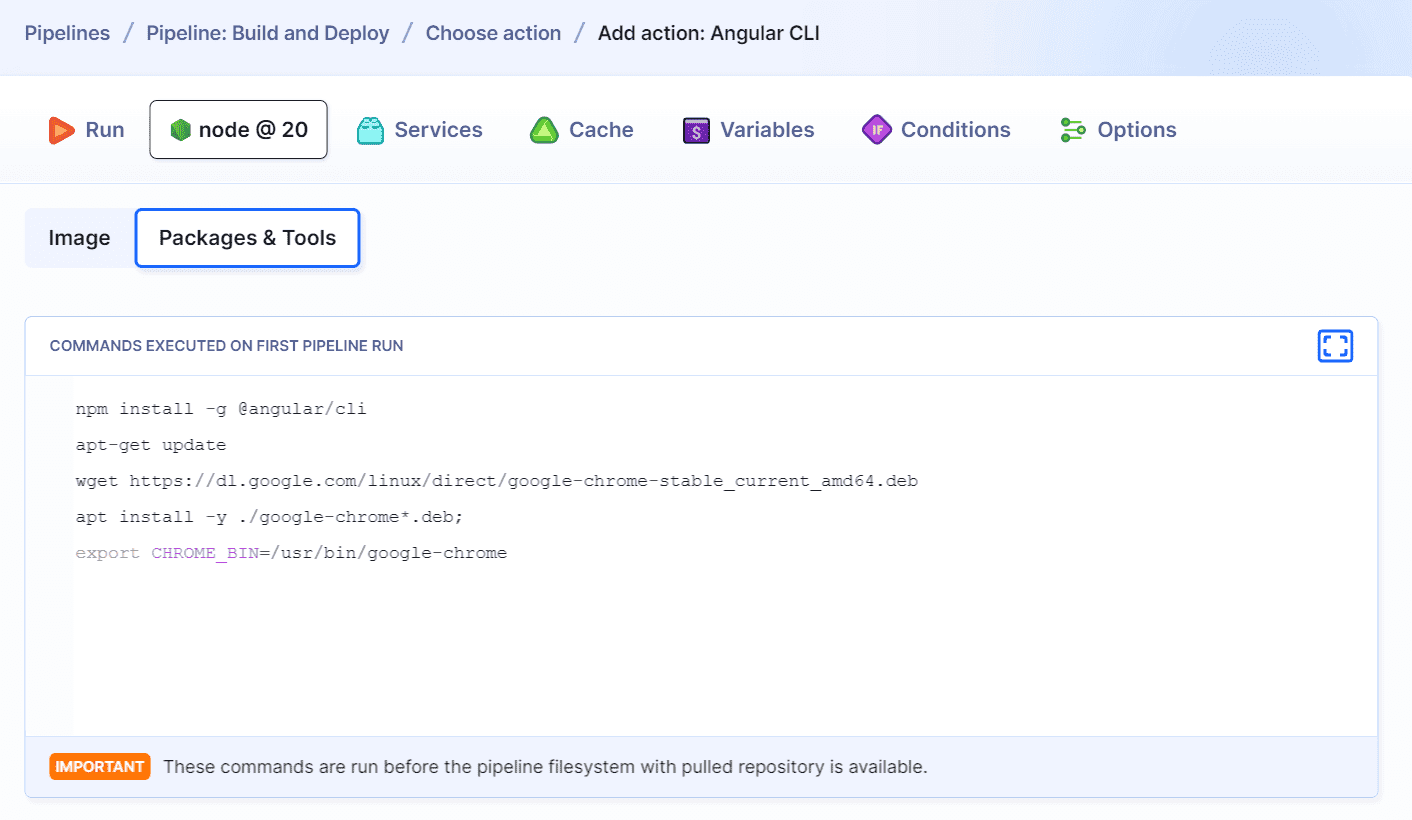Switch to the Image sub-tab
The width and height of the screenshot is (1412, 820).
pos(79,238)
